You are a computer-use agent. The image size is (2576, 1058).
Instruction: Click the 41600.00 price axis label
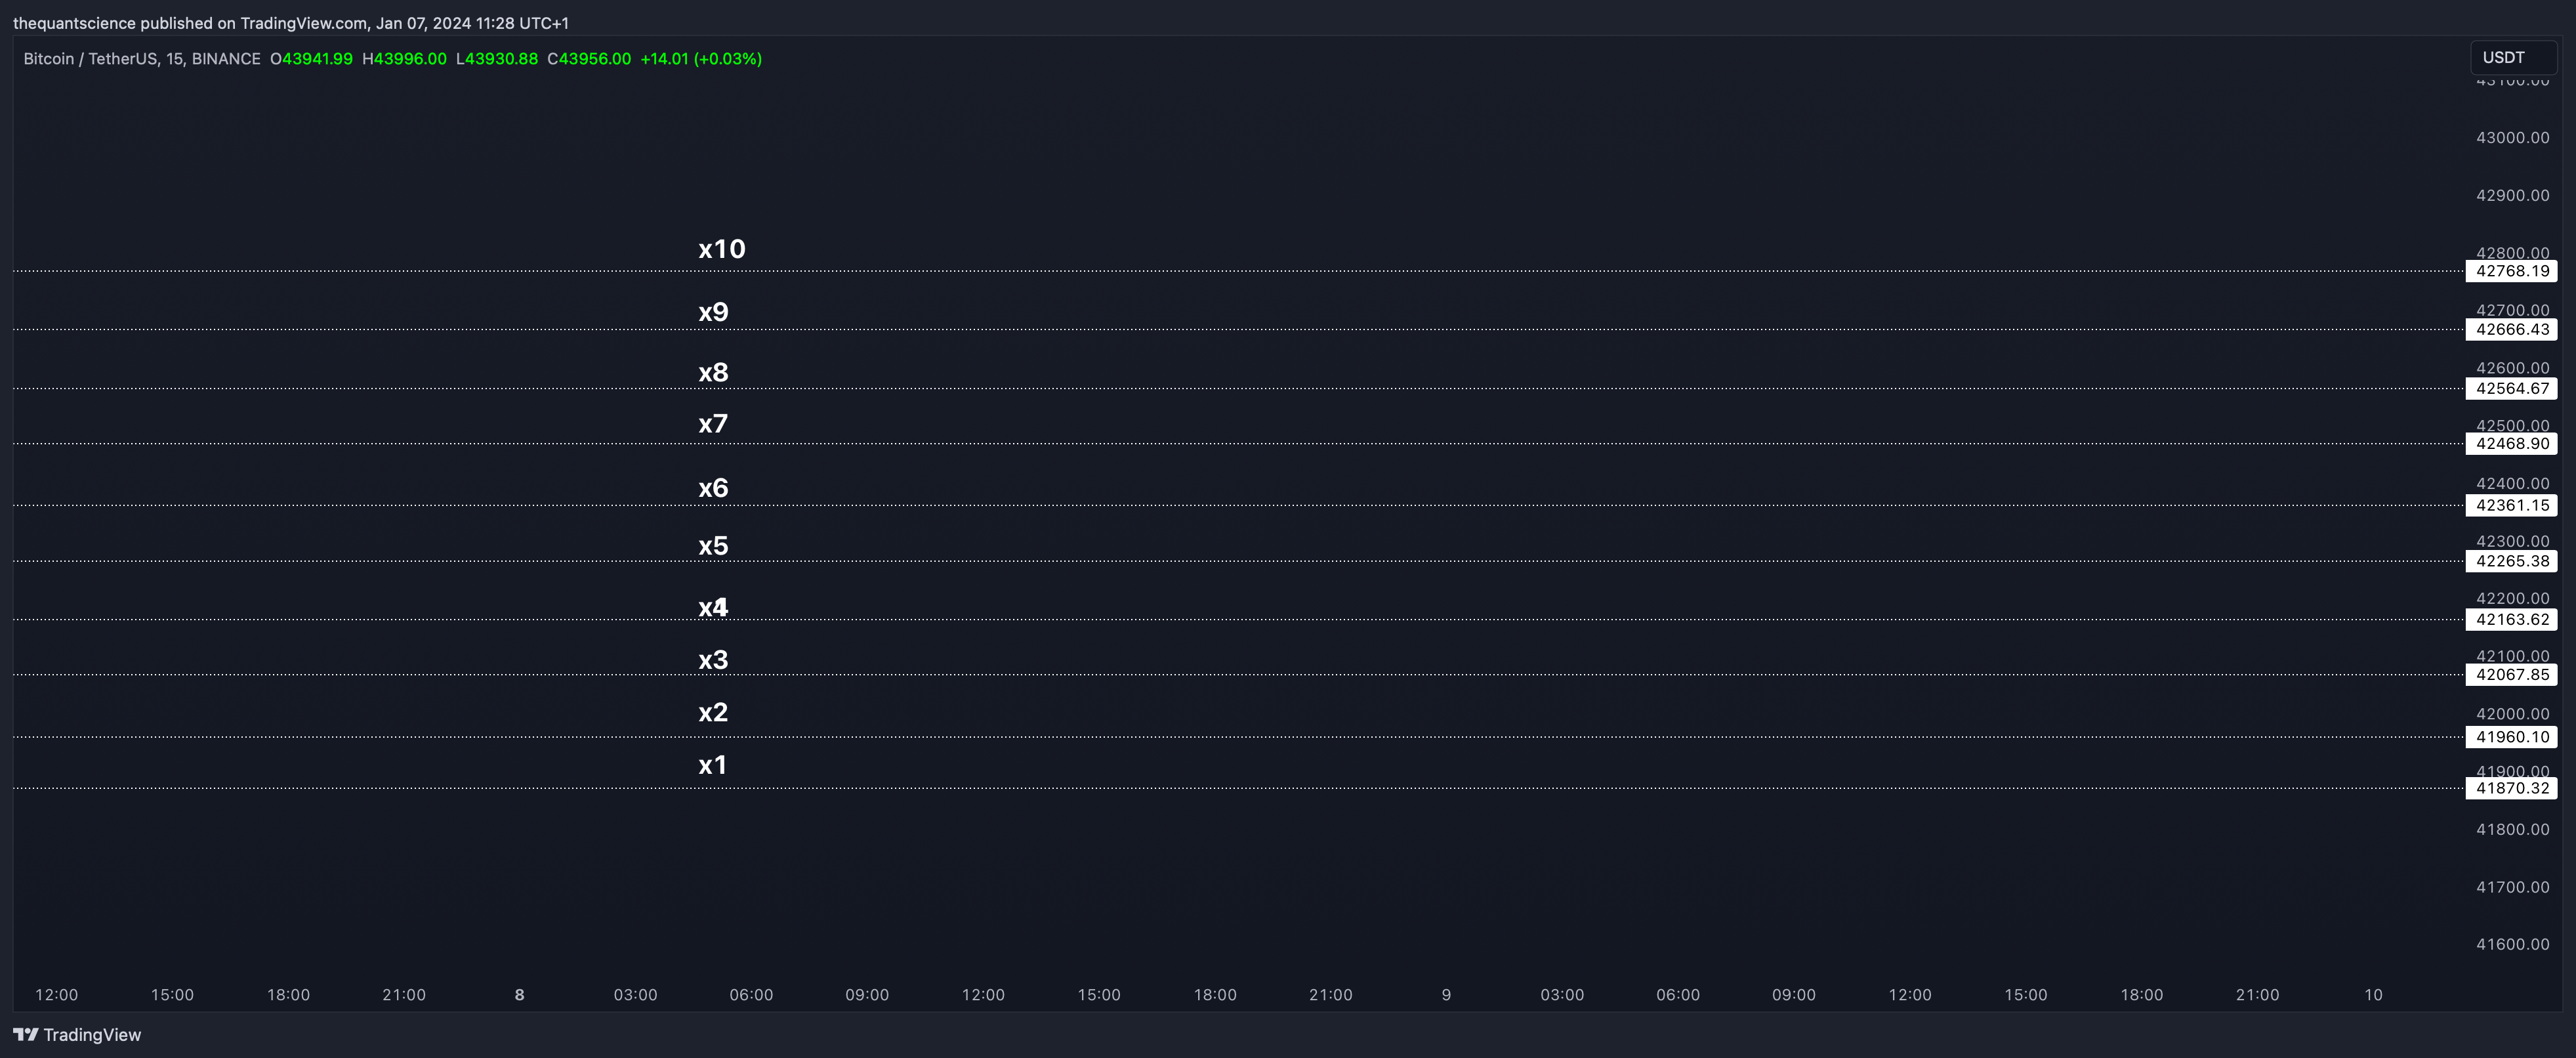[2512, 944]
